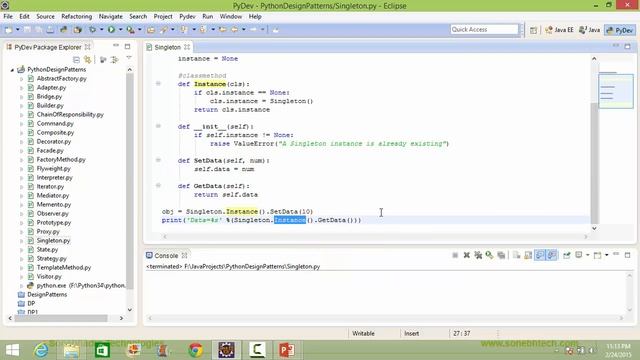
Task: Click the Pin Console icon
Action: click(567, 255)
